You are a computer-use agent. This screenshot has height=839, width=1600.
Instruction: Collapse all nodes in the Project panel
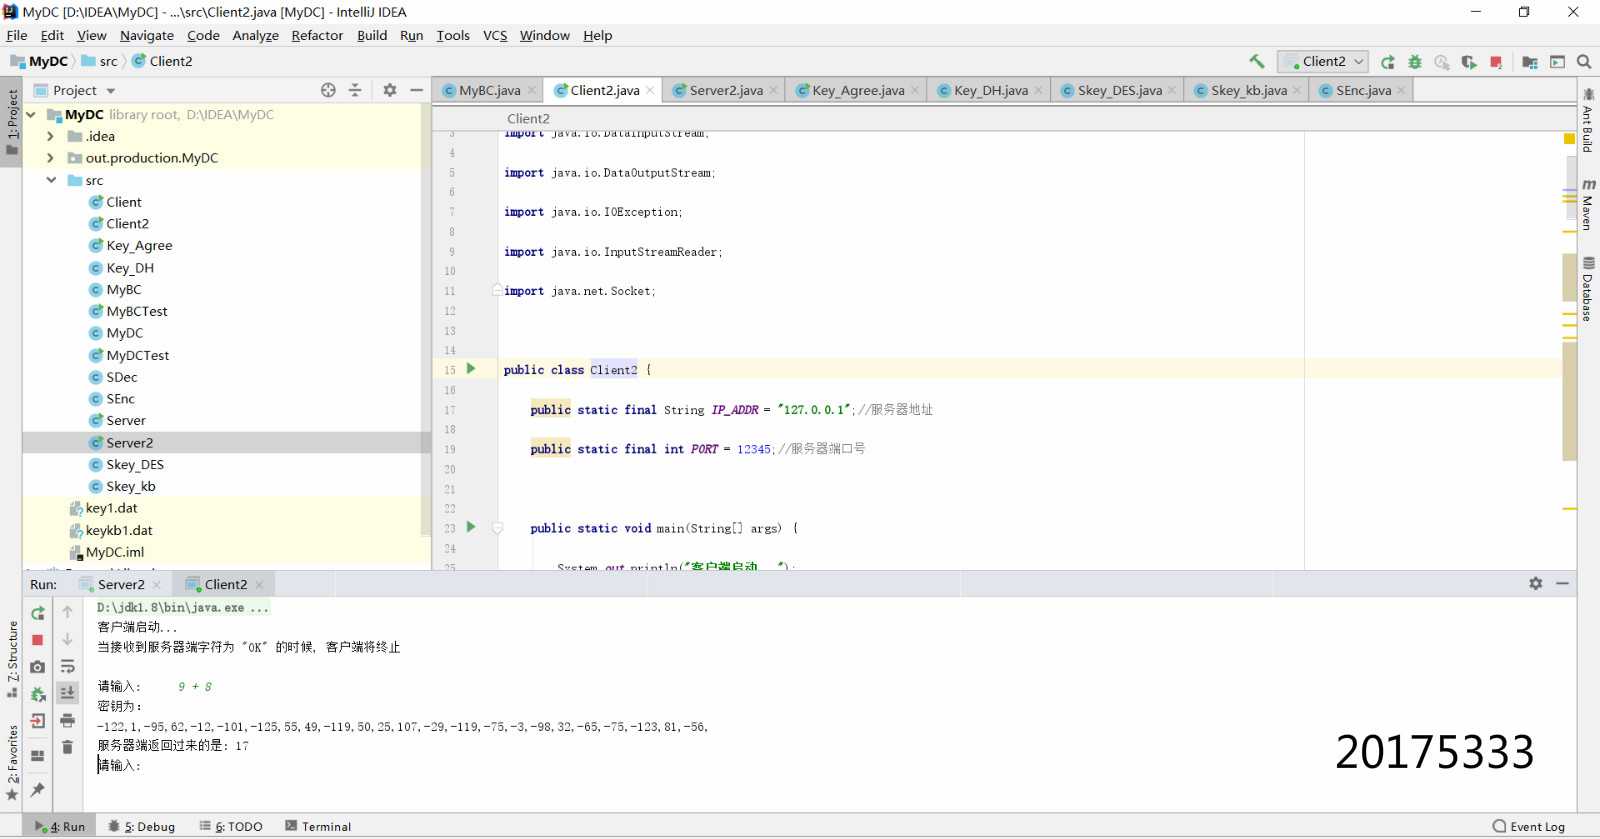(x=355, y=90)
